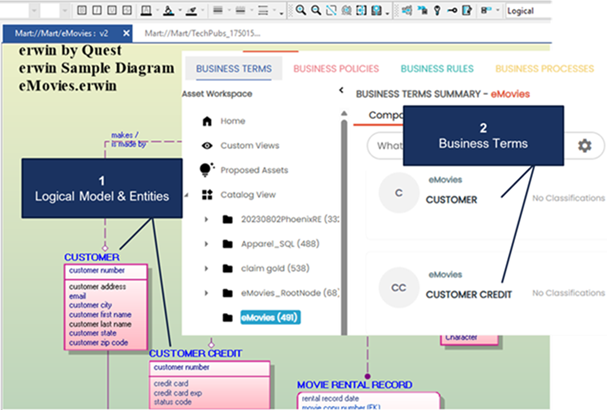607x410 pixels.
Task: Open the CUSTOMER business term
Action: [451, 200]
